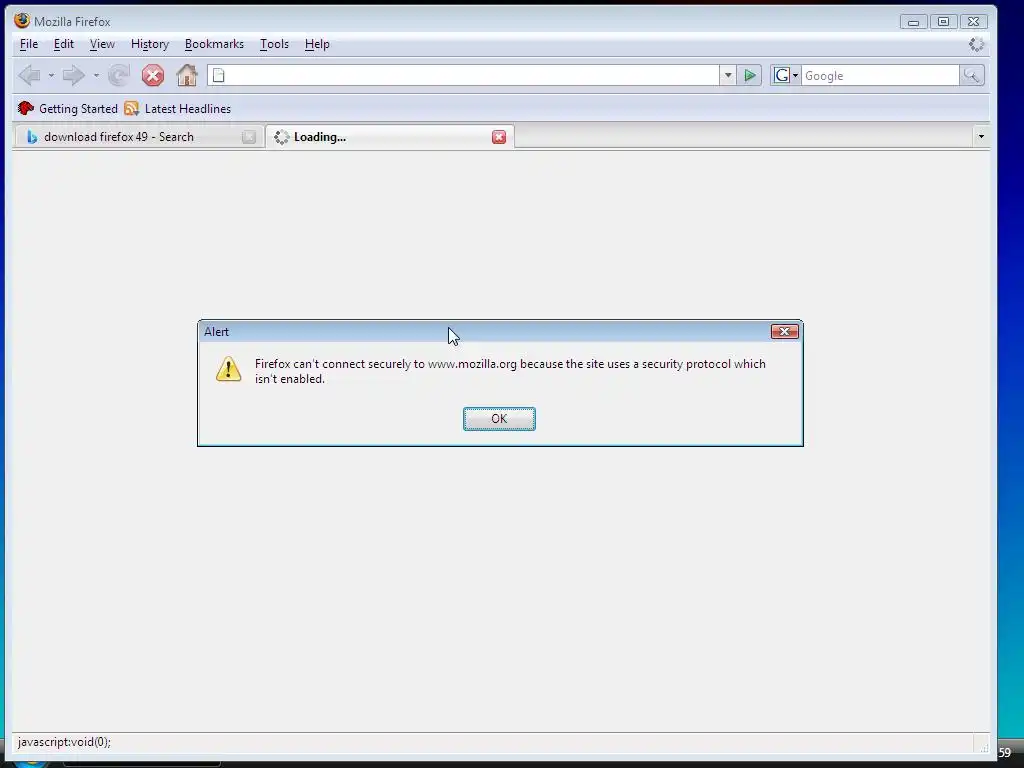Open the list all tabs dropdown
The image size is (1024, 768).
click(x=981, y=136)
